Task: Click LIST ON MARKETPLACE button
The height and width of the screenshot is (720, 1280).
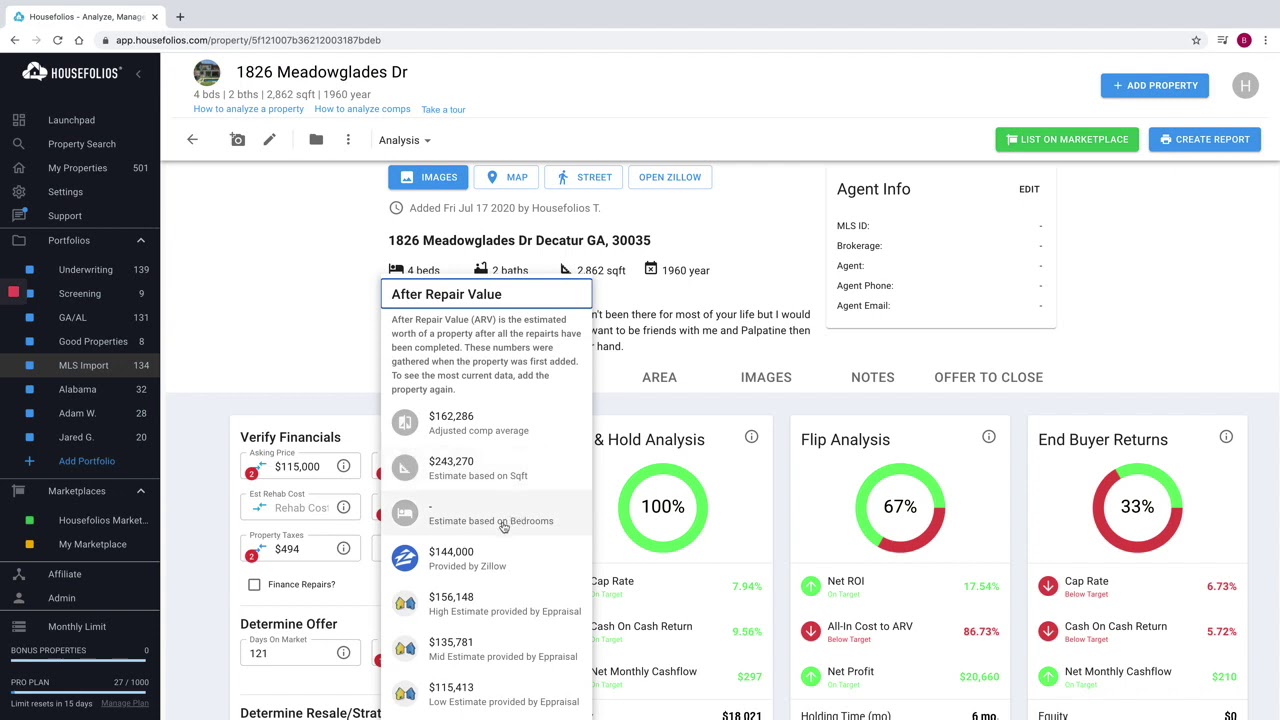Action: pyautogui.click(x=1067, y=139)
